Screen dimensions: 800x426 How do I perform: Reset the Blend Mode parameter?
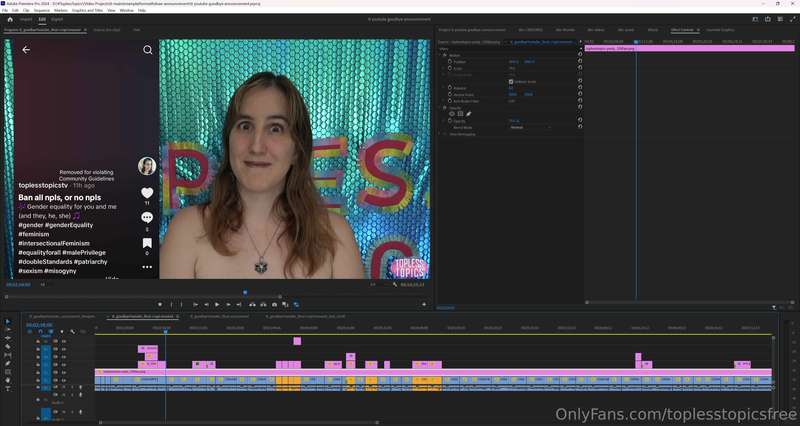point(580,127)
